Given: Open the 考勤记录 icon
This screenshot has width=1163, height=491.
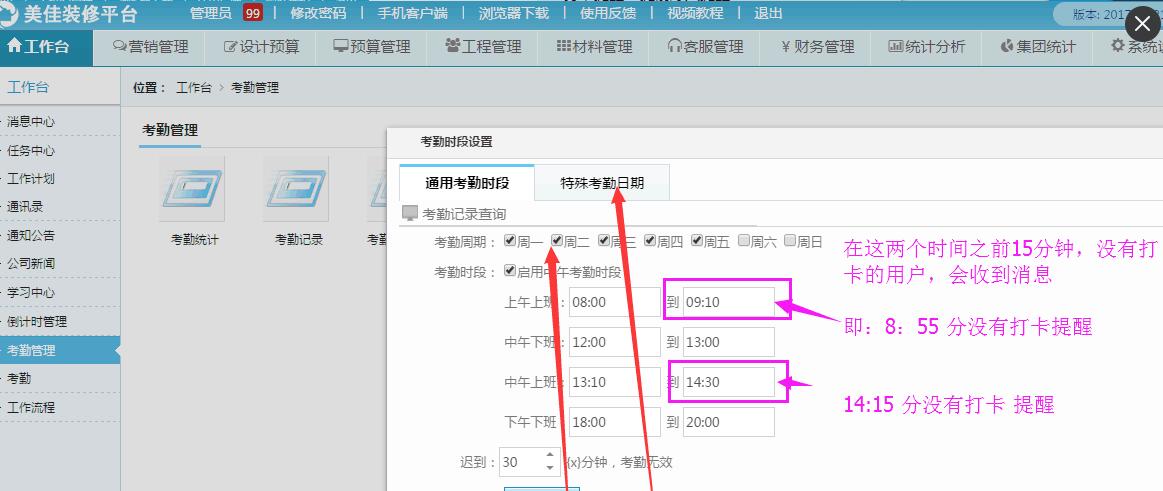Looking at the screenshot, I should (x=297, y=190).
